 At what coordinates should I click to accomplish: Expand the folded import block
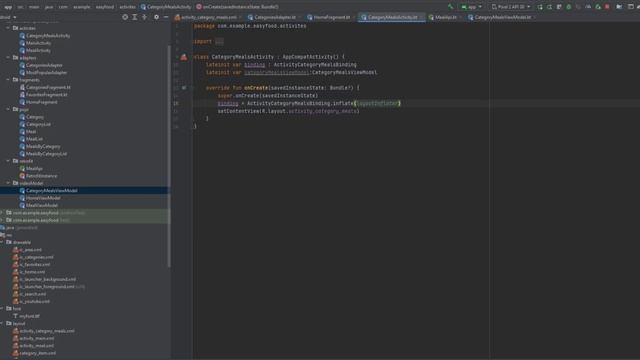[219, 42]
